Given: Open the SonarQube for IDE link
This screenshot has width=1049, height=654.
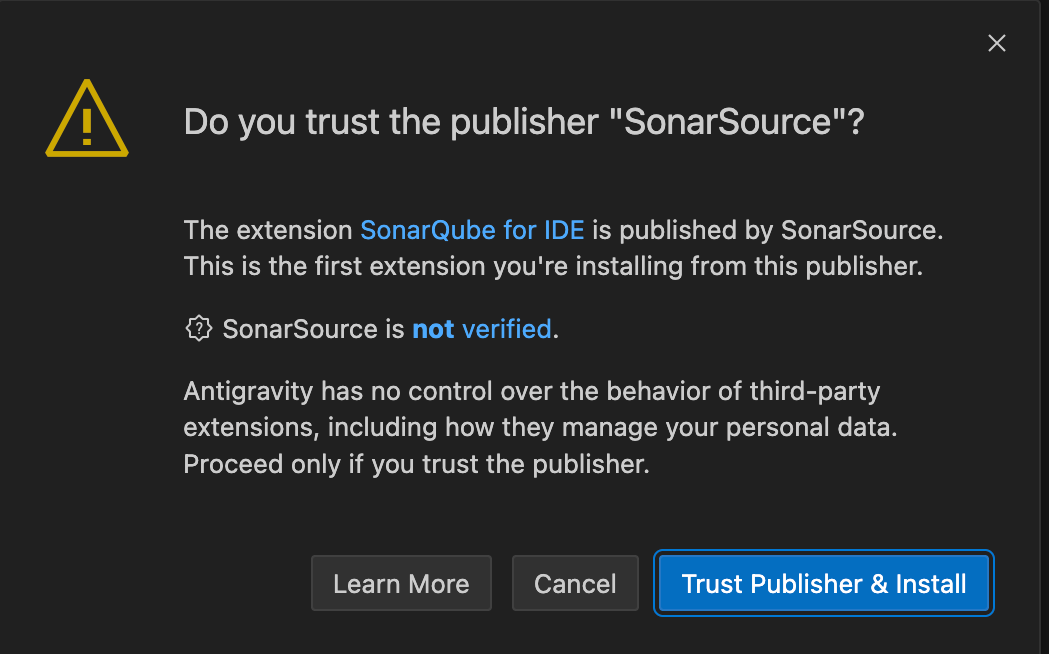Looking at the screenshot, I should pos(473,230).
